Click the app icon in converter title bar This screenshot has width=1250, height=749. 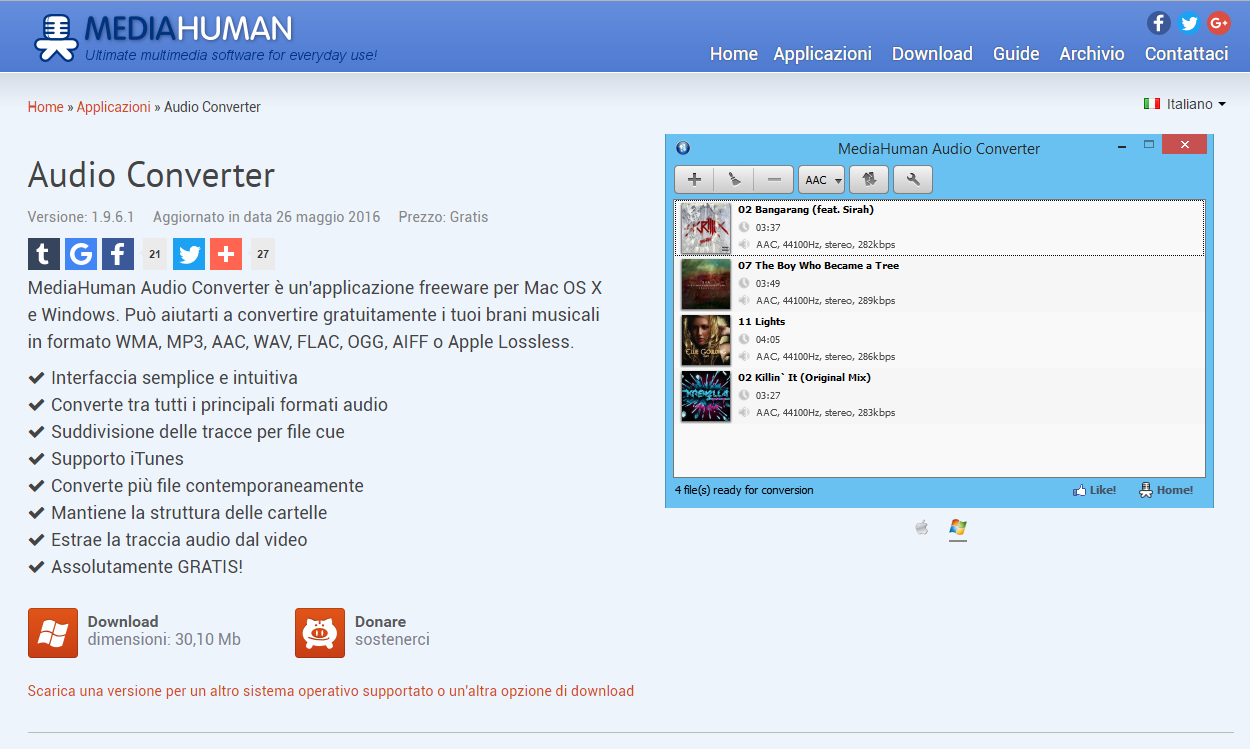point(683,148)
